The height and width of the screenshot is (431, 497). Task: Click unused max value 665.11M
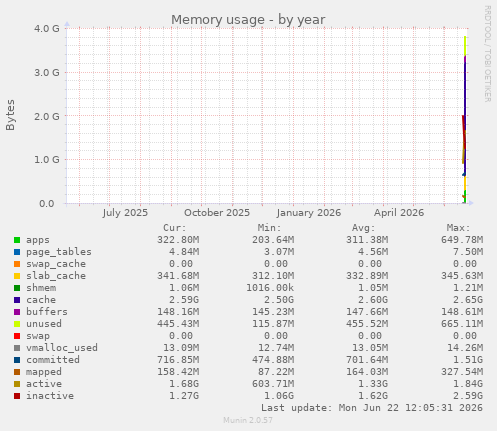point(462,324)
